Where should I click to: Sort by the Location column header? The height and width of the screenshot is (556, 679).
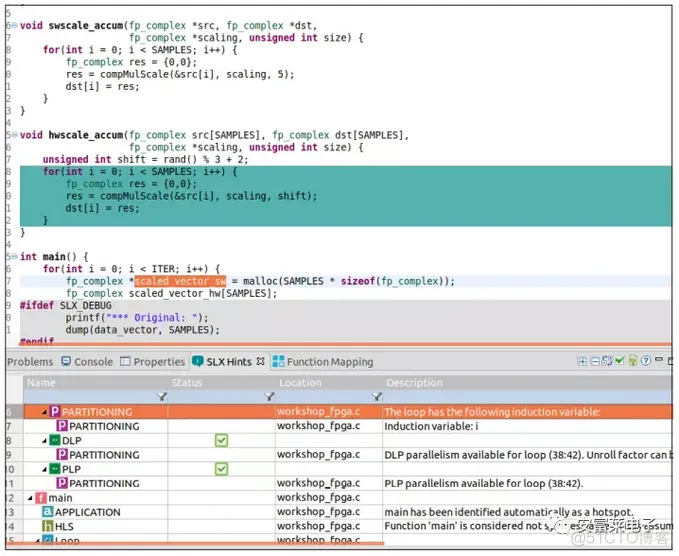pyautogui.click(x=329, y=383)
